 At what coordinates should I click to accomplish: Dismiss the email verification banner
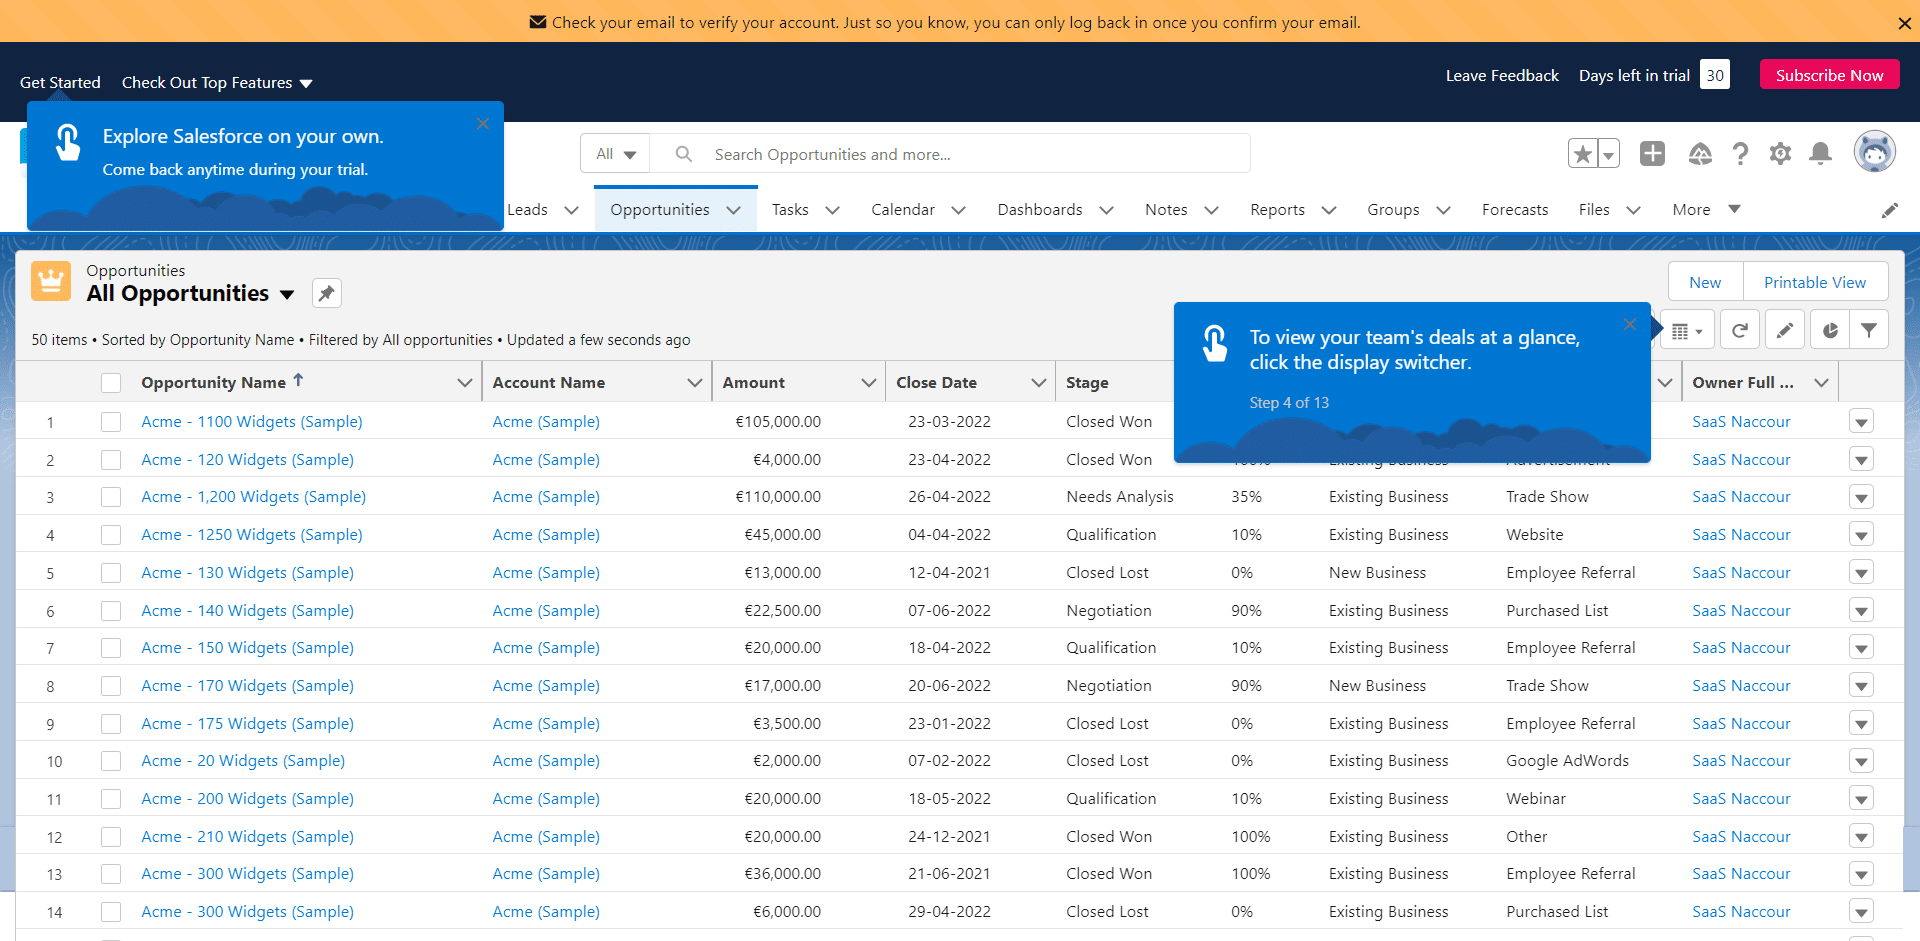[1904, 23]
